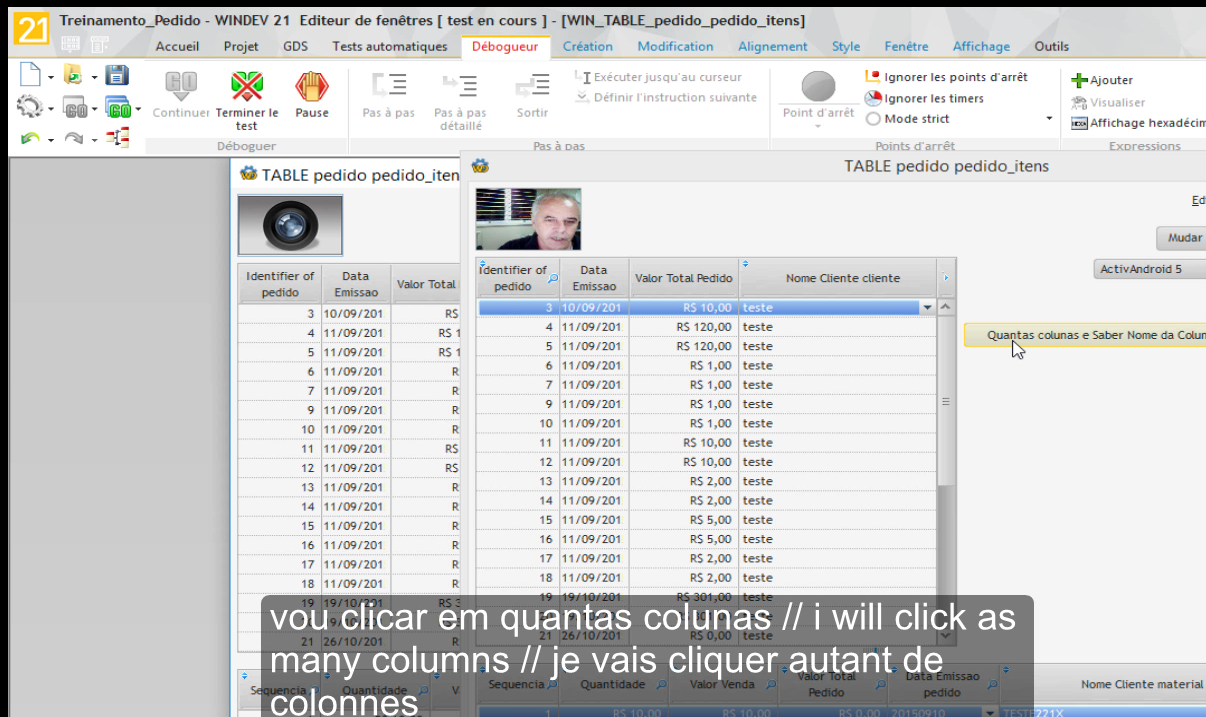Open dropdown arrow next to blue GO icon
This screenshot has width=1206, height=717.
point(138,109)
